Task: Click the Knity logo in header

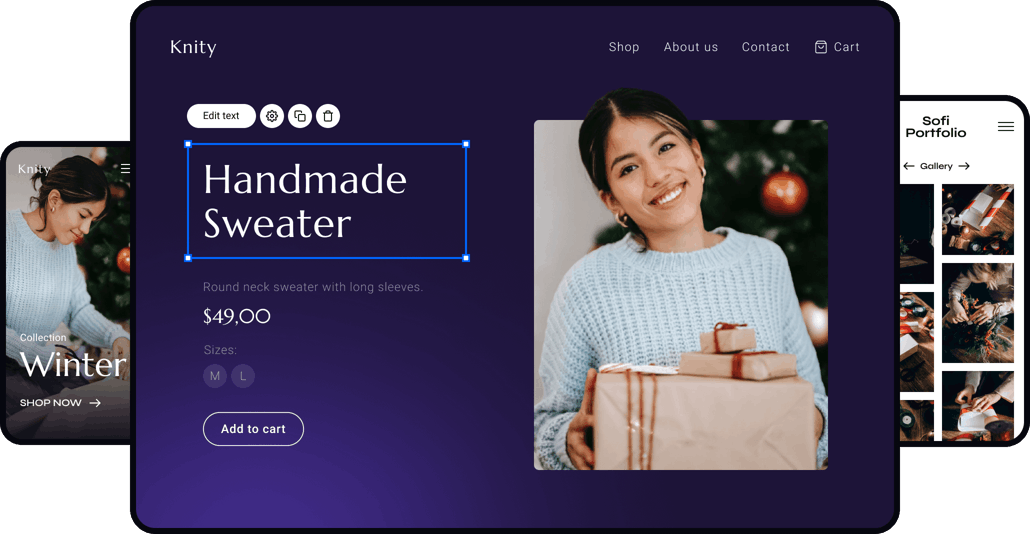Action: (x=193, y=47)
